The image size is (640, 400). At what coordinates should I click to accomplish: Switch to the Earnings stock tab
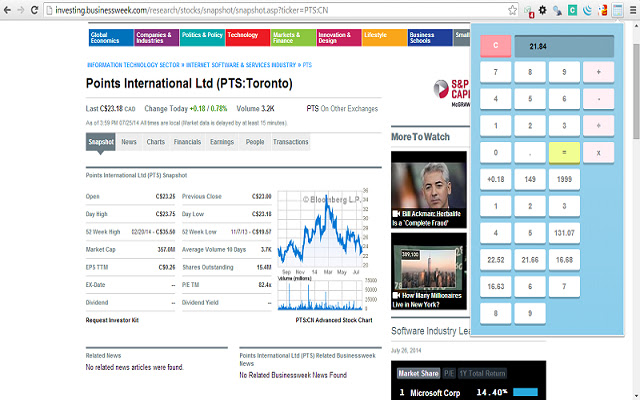tap(222, 142)
